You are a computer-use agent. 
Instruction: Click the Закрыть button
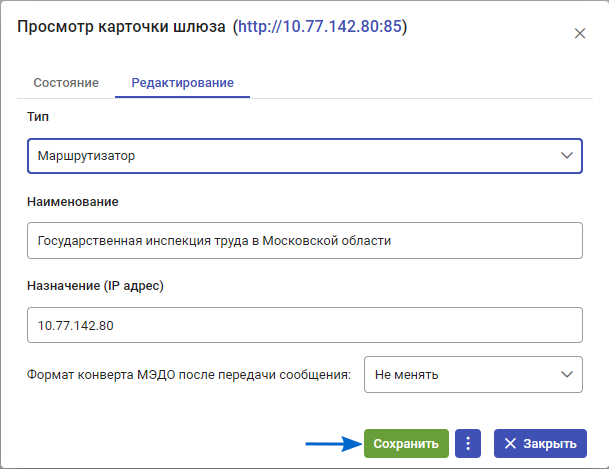[x=540, y=443]
